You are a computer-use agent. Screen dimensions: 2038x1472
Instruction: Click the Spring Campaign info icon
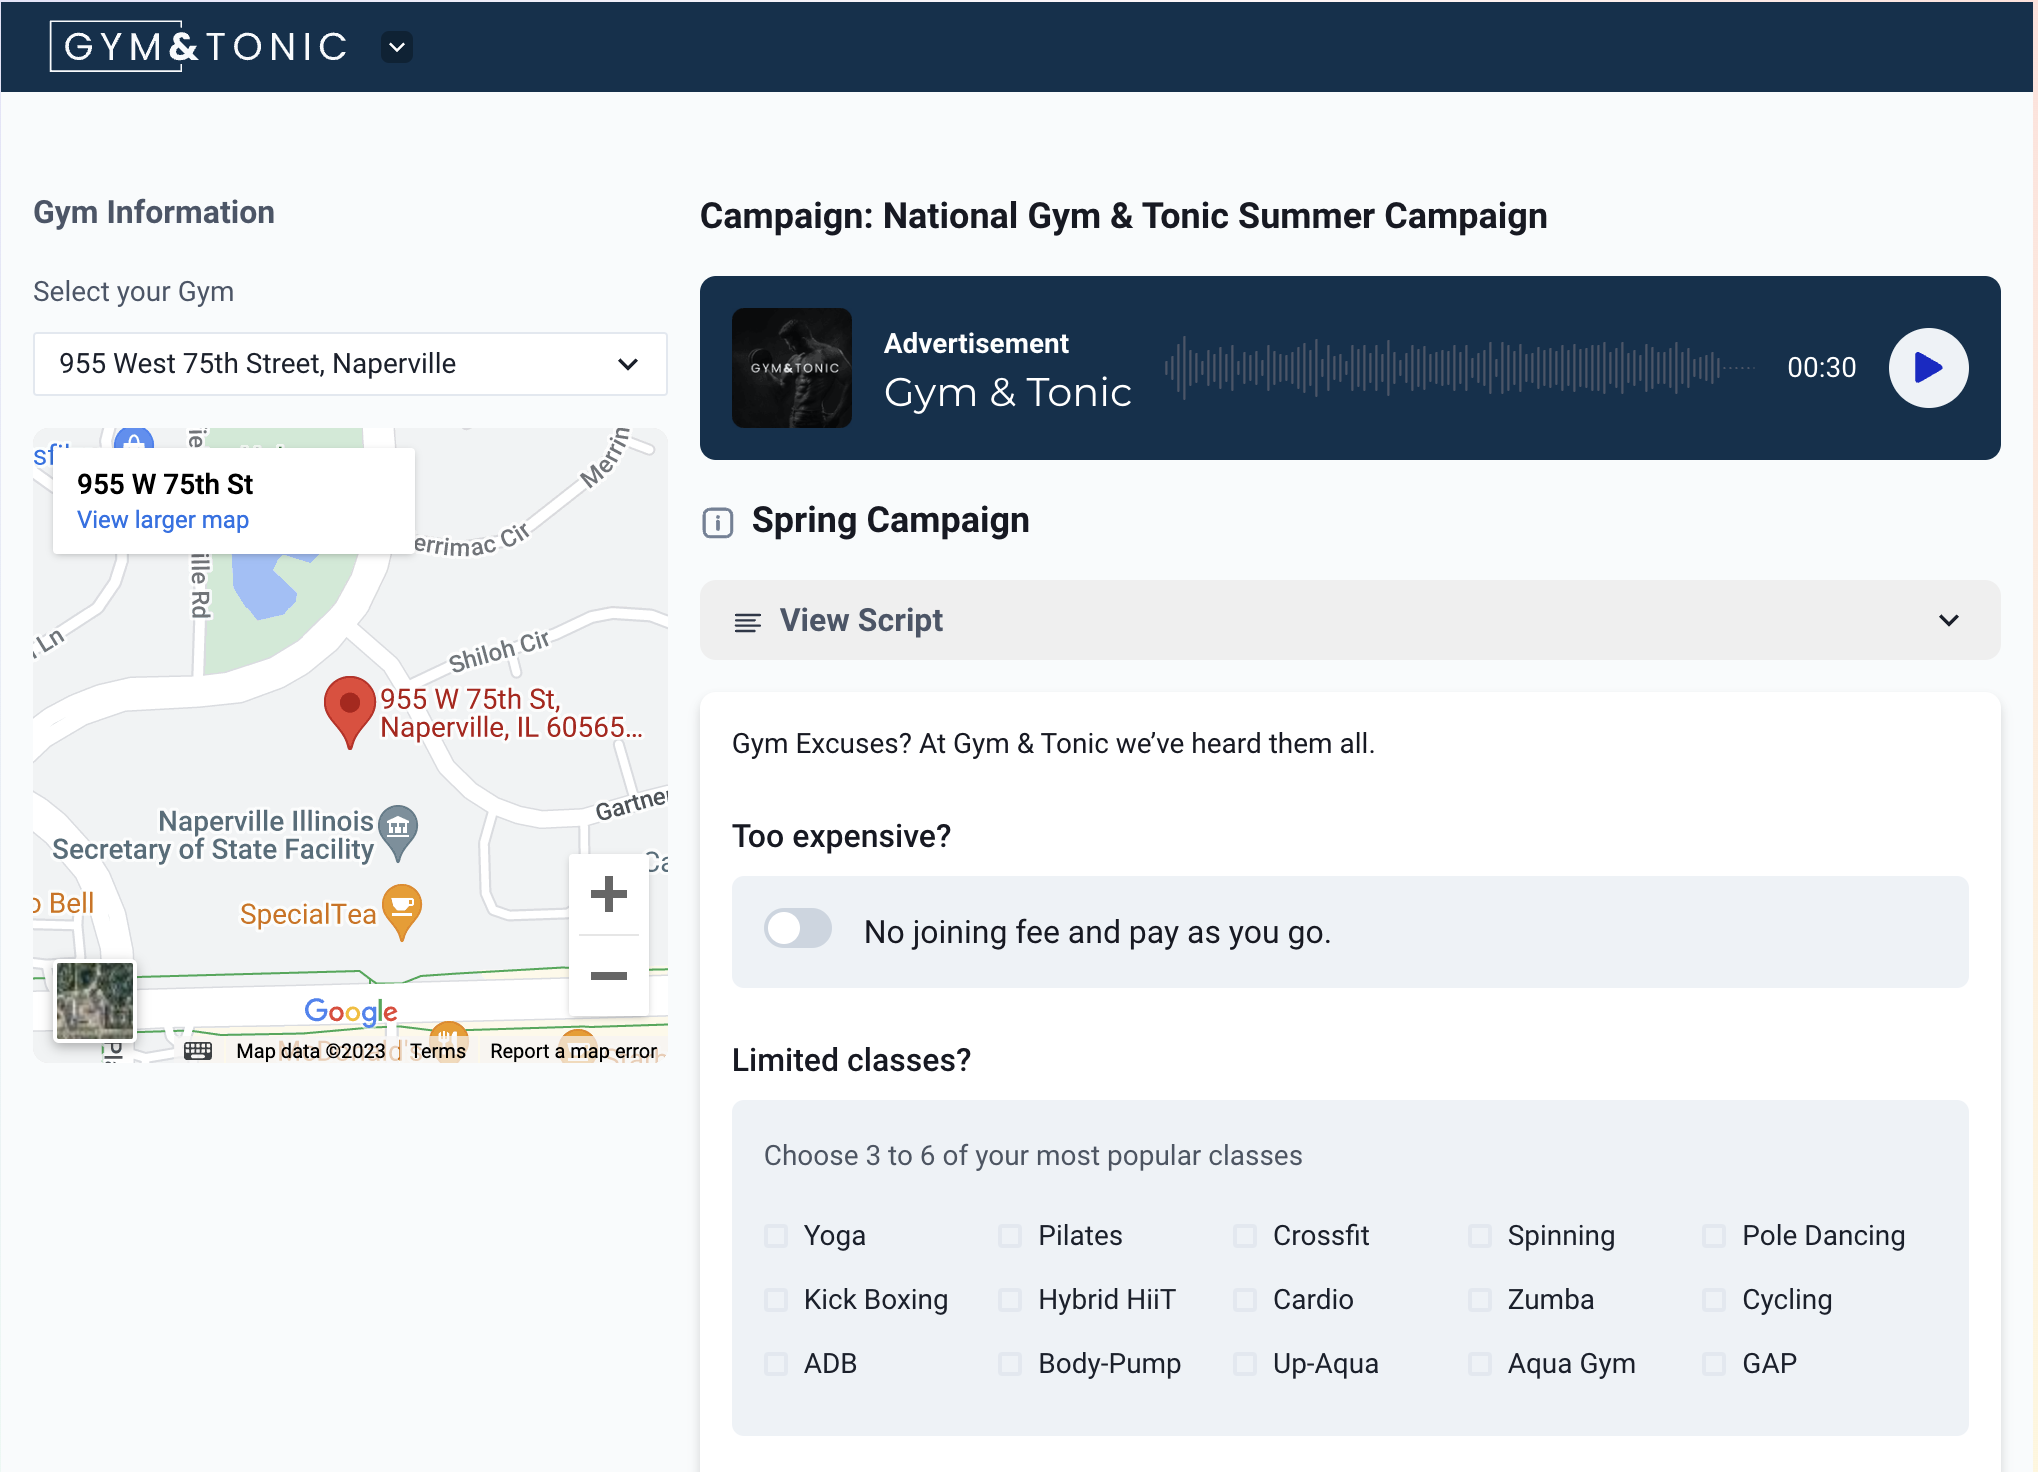717,522
